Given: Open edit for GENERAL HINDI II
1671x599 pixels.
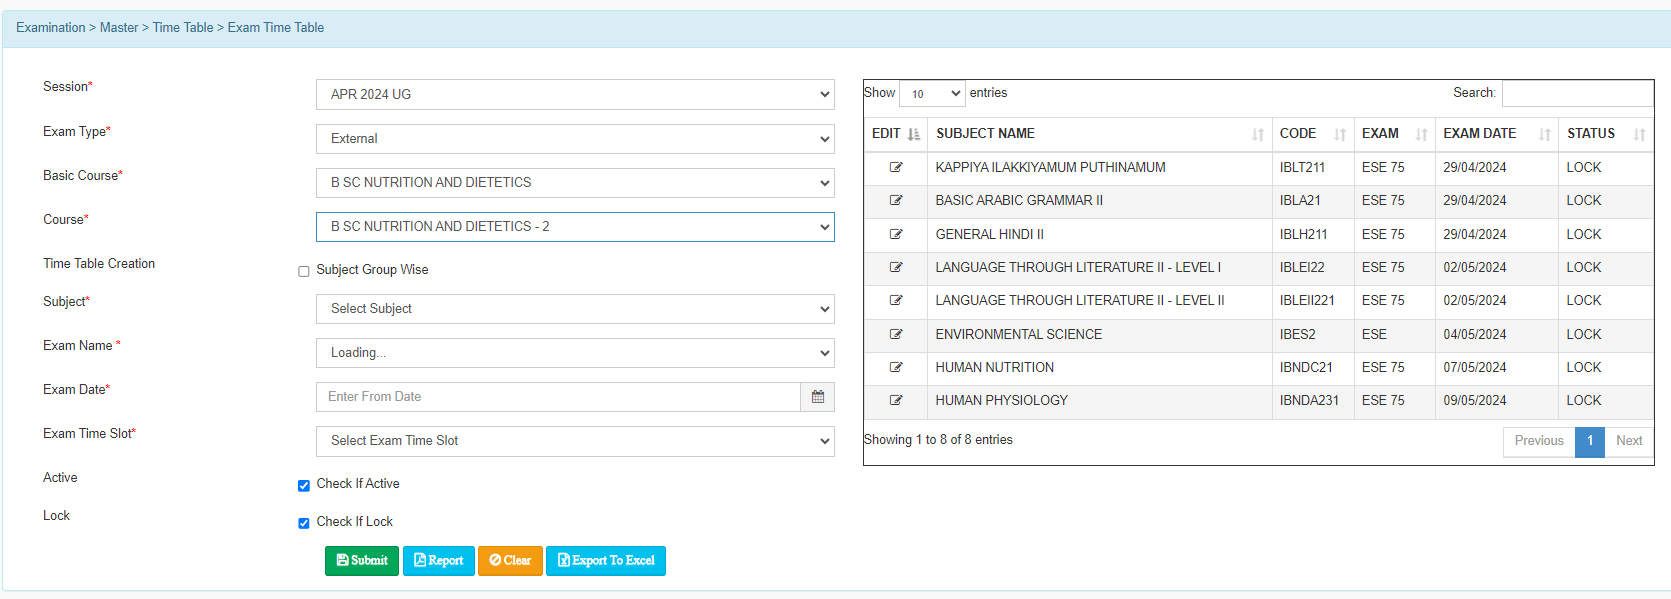Looking at the screenshot, I should point(896,235).
